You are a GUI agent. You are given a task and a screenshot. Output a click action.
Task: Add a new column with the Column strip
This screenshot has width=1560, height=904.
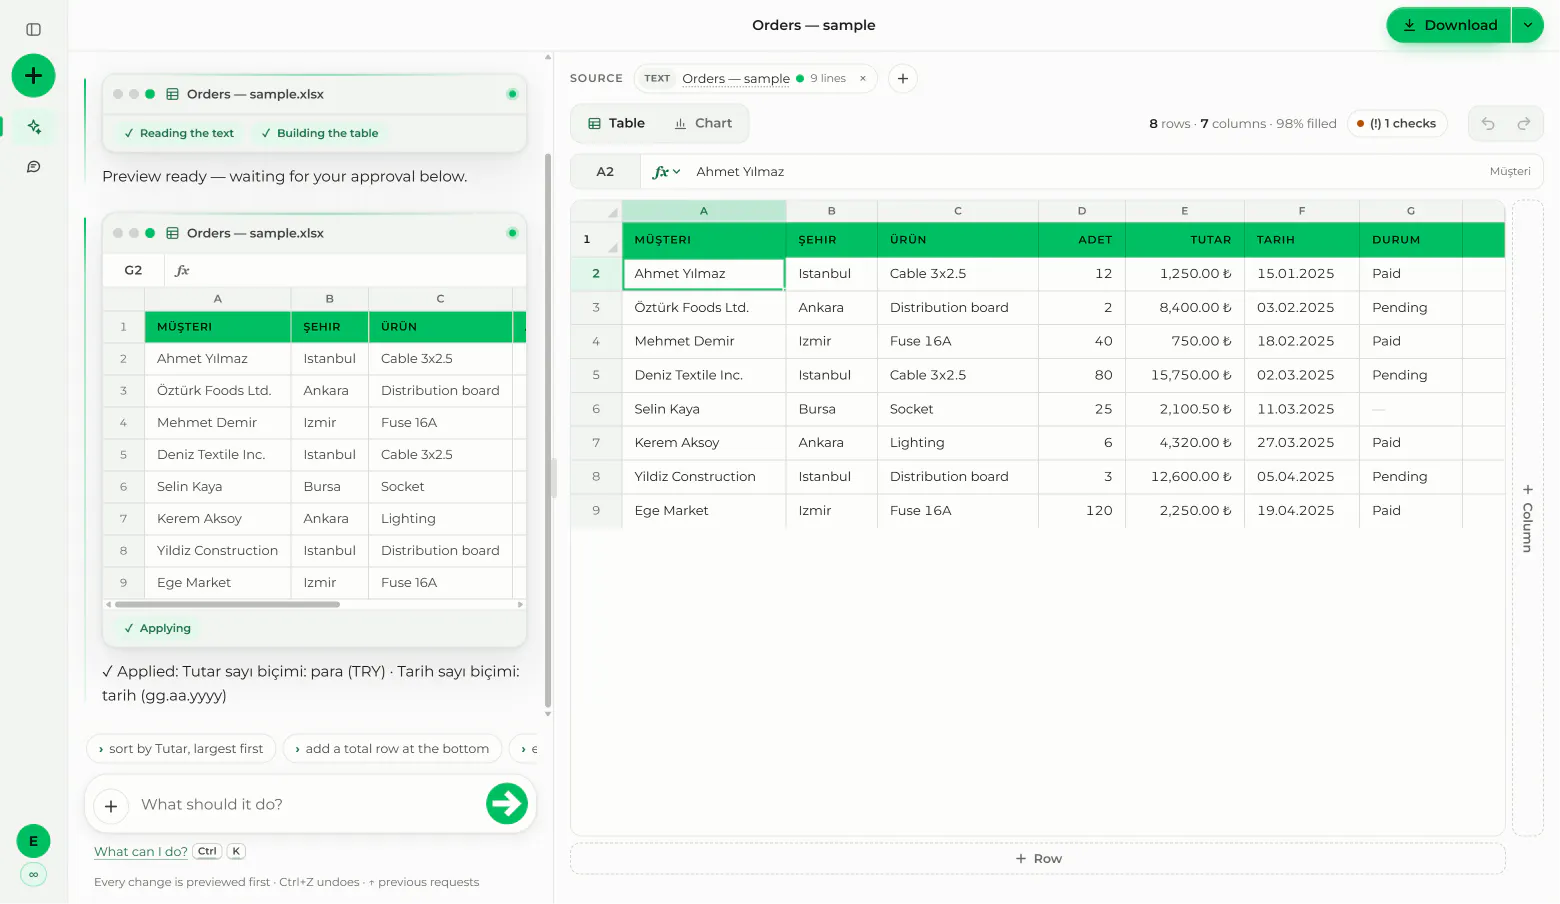(x=1527, y=518)
